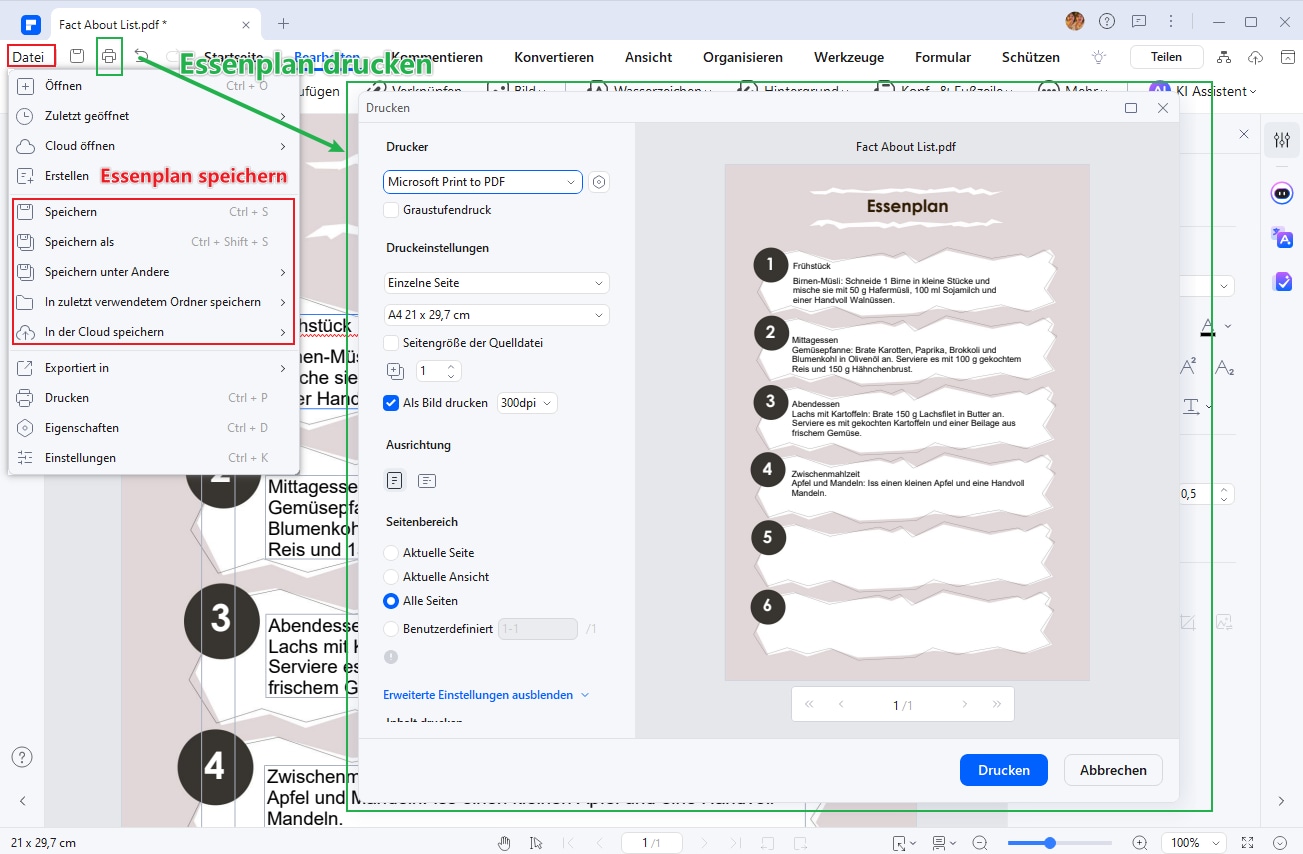This screenshot has width=1303, height=854.
Task: Open a new tab with plus icon
Action: point(283,22)
